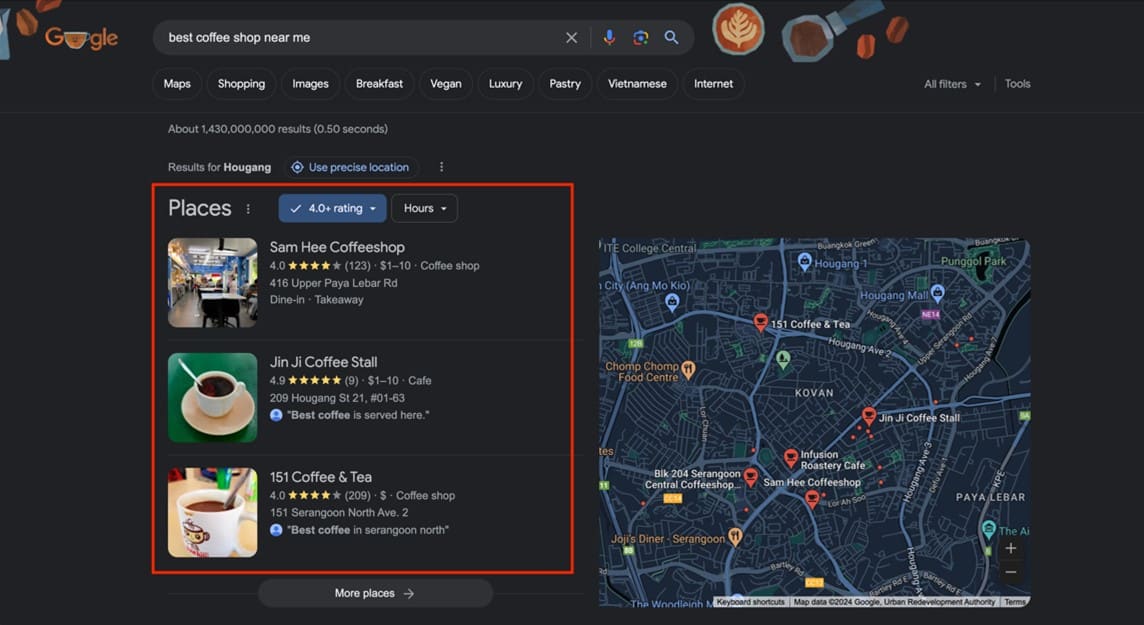This screenshot has height=625, width=1144.
Task: Click the 151 Coffee & Tea map pin
Action: [x=760, y=322]
